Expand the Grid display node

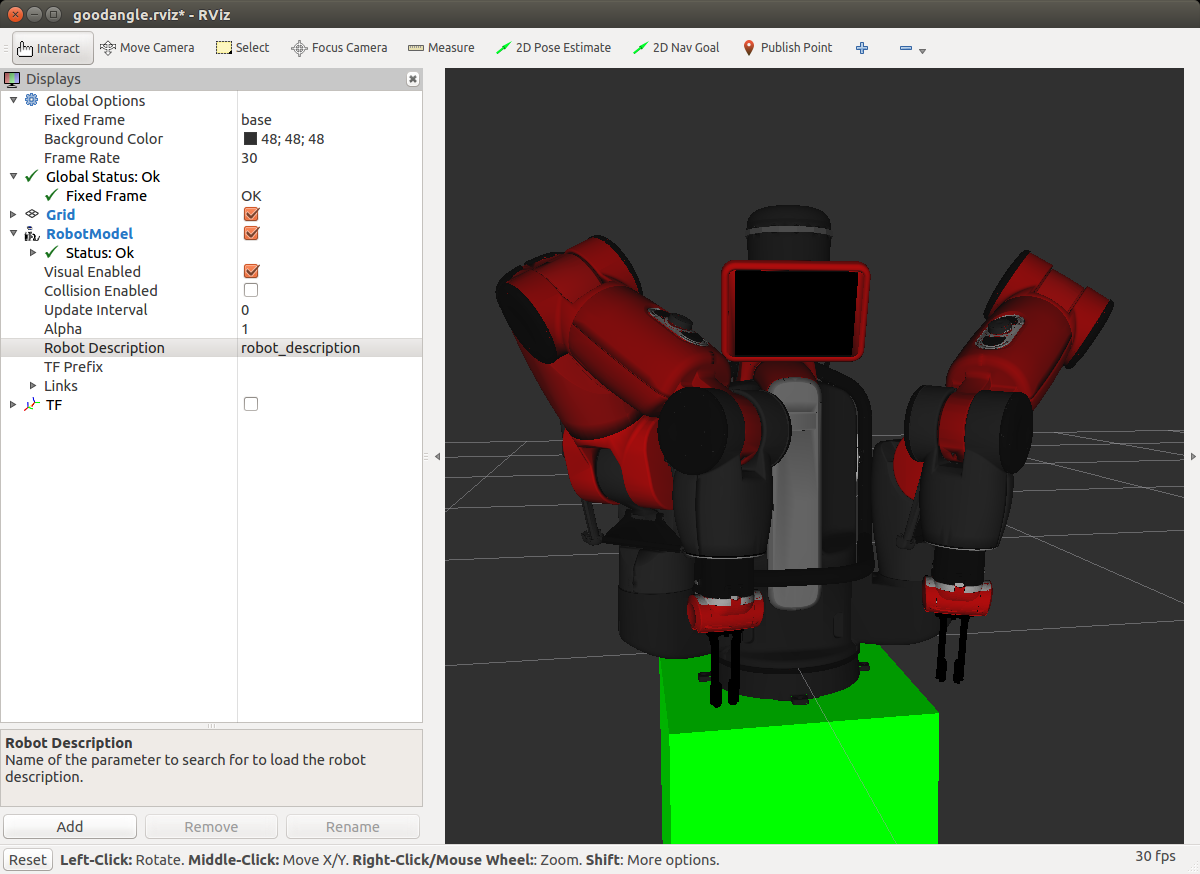(x=13, y=214)
